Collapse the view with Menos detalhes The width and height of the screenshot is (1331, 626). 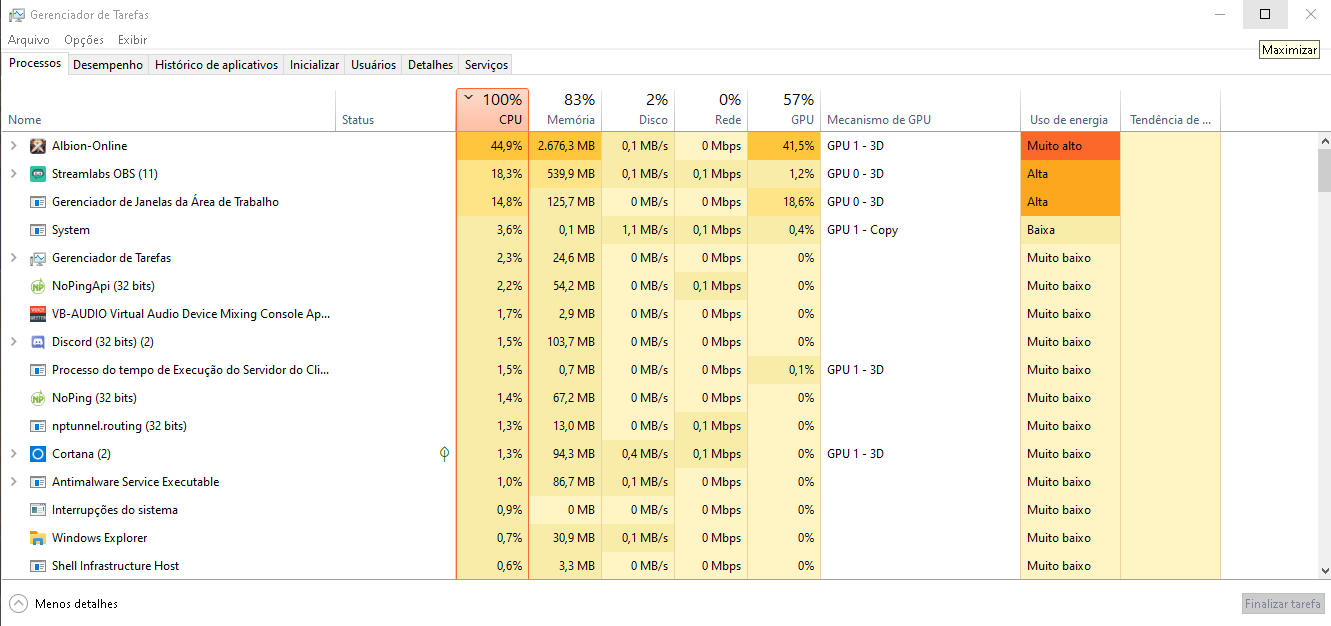point(63,604)
